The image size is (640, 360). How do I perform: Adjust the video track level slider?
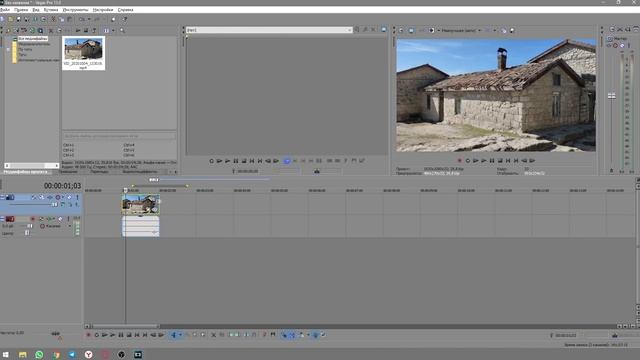click(54, 204)
